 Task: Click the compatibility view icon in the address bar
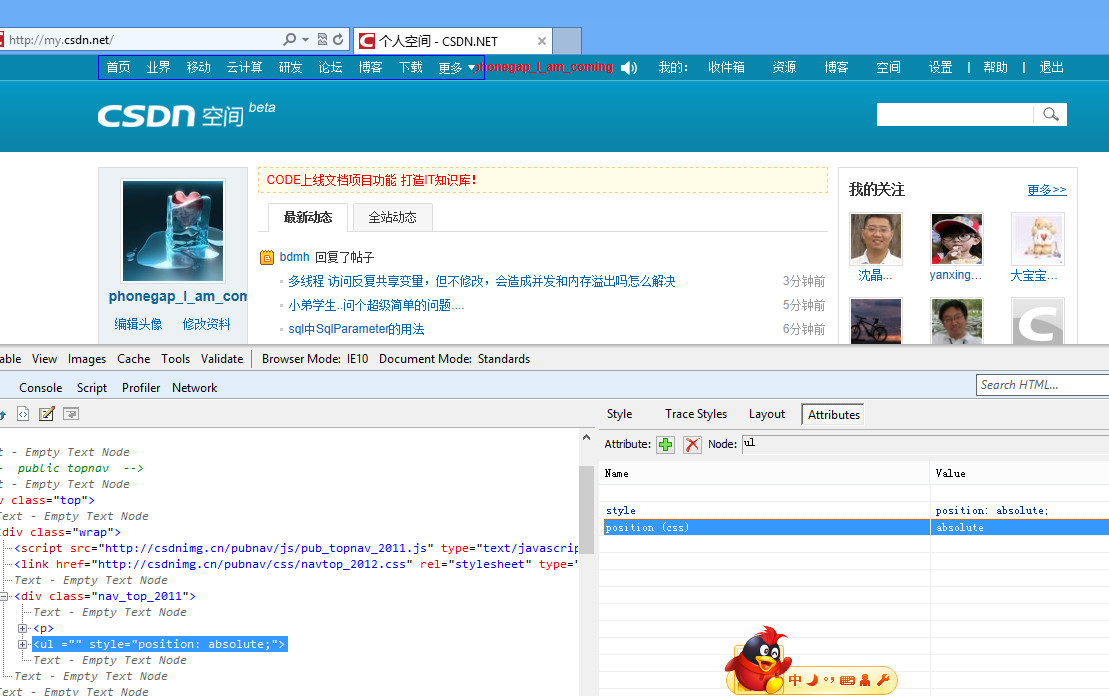tap(323, 40)
